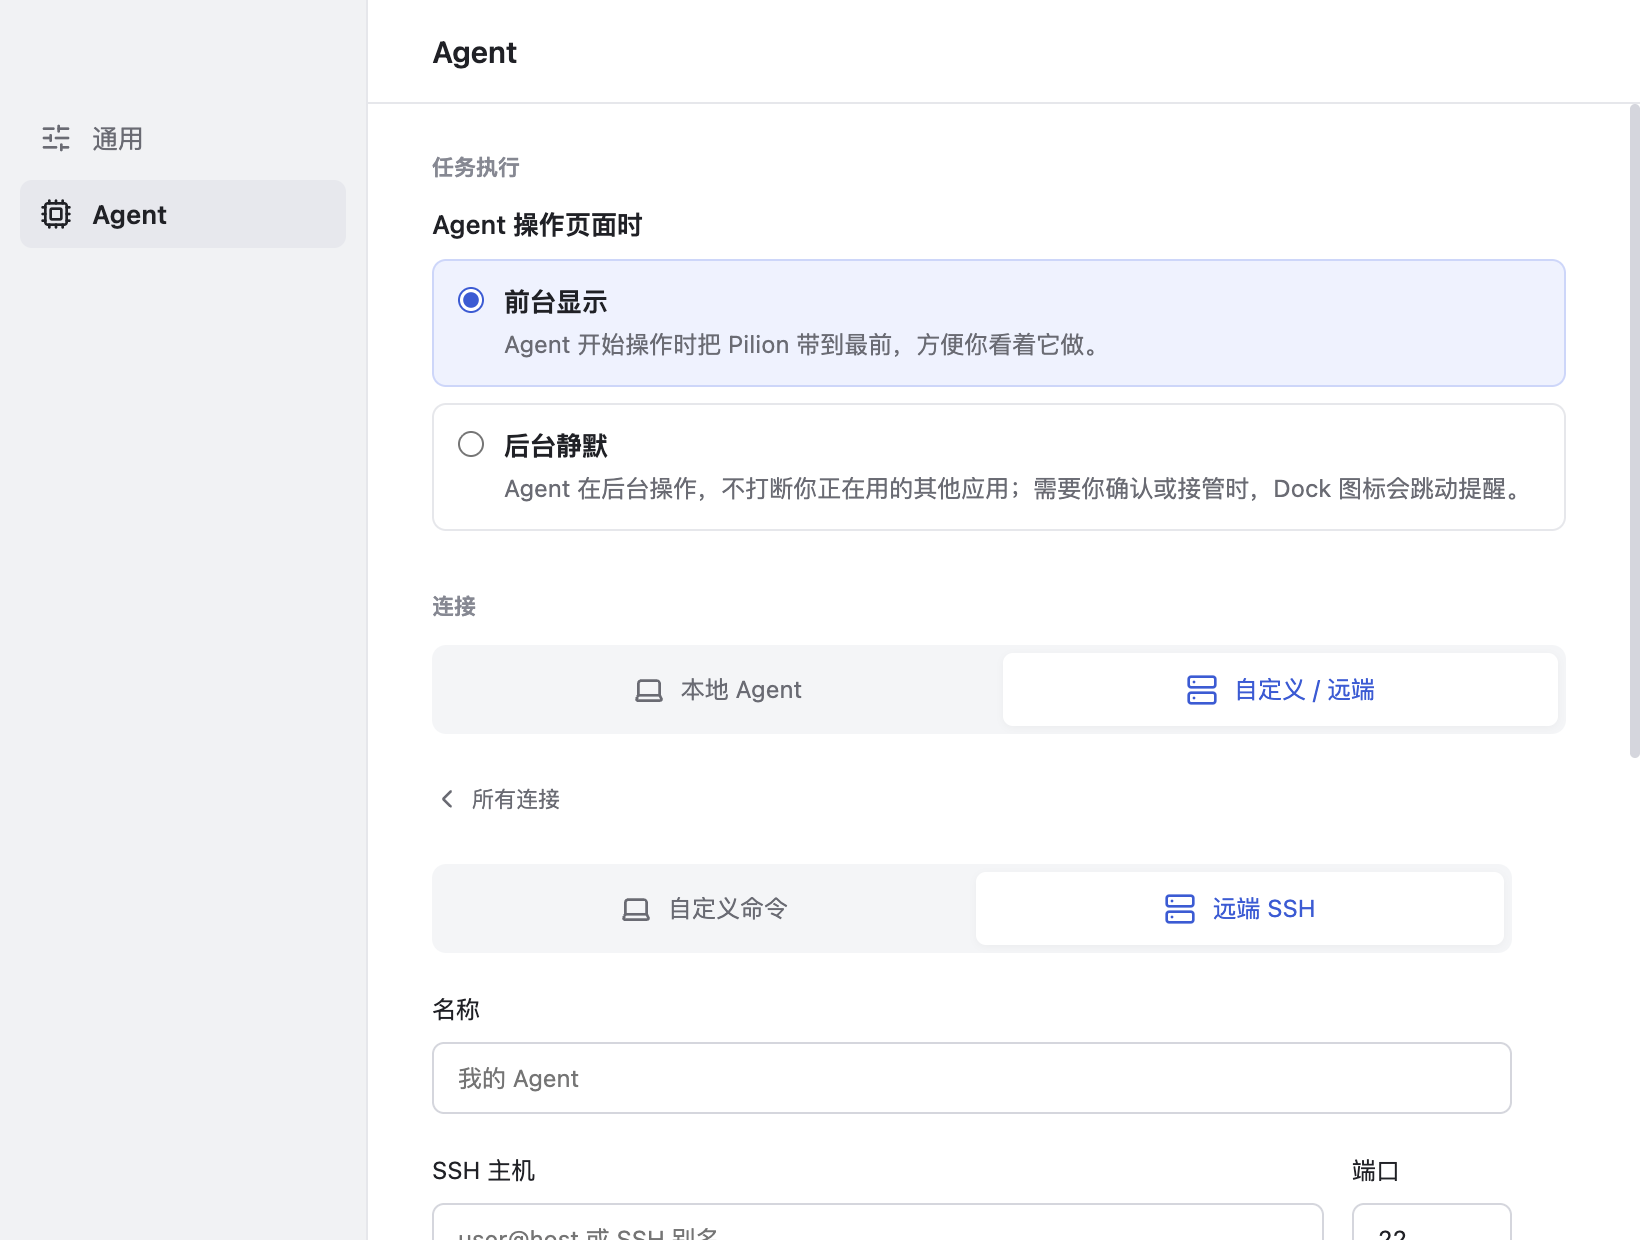Focus the 名称 input field
The width and height of the screenshot is (1640, 1240).
point(972,1078)
